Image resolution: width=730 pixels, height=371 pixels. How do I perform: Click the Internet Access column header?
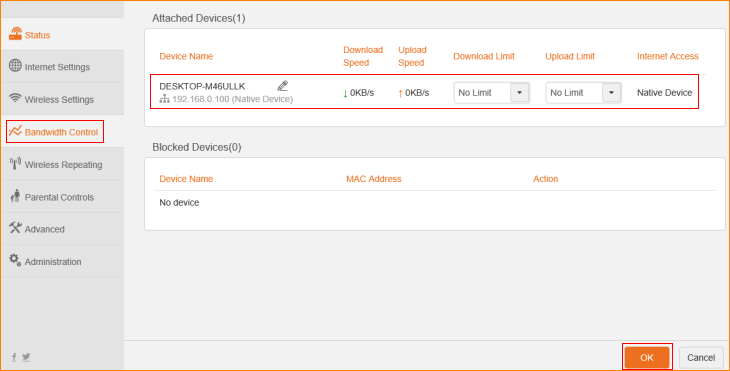668,56
